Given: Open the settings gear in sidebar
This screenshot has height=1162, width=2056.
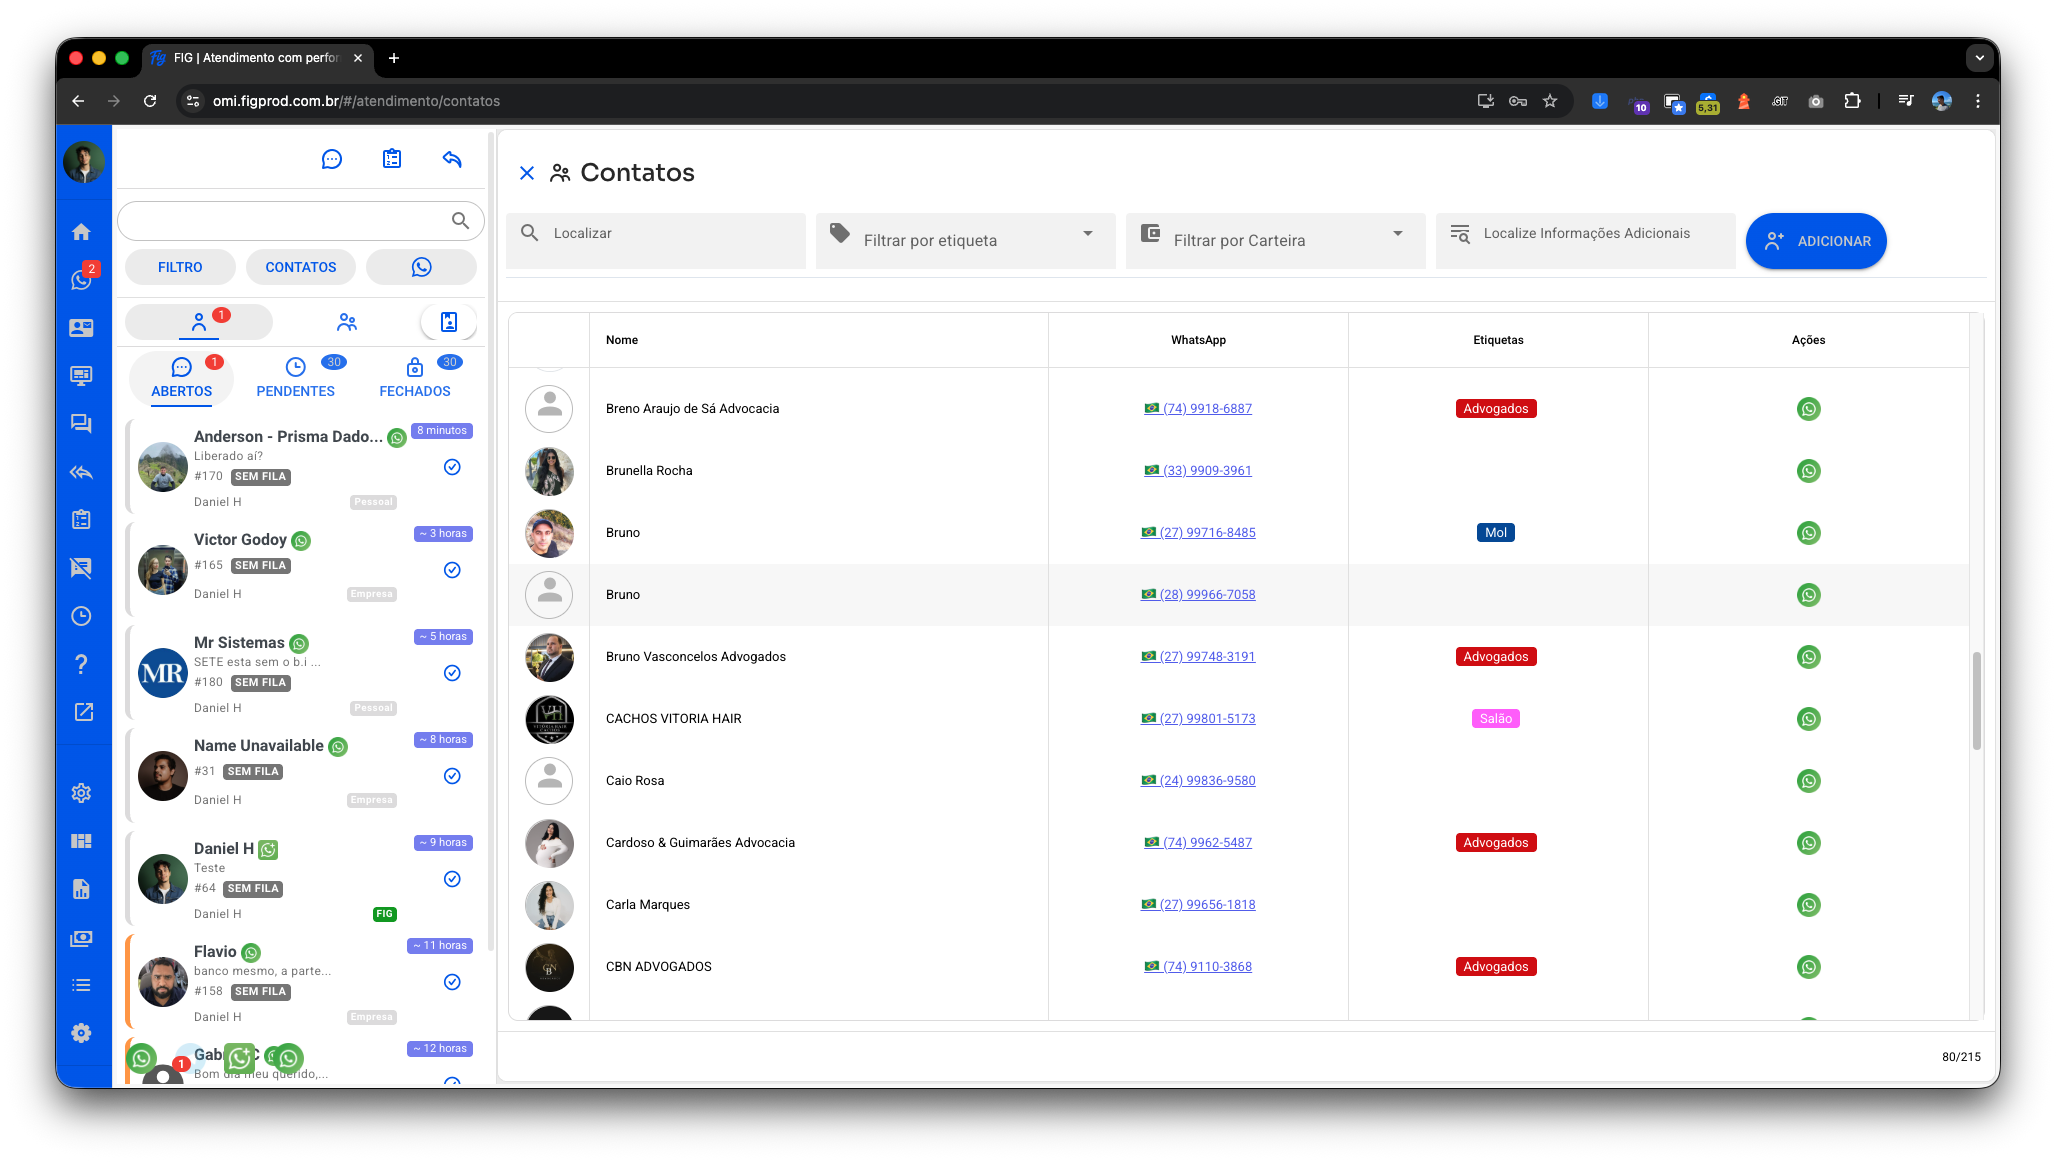Looking at the screenshot, I should (x=82, y=793).
